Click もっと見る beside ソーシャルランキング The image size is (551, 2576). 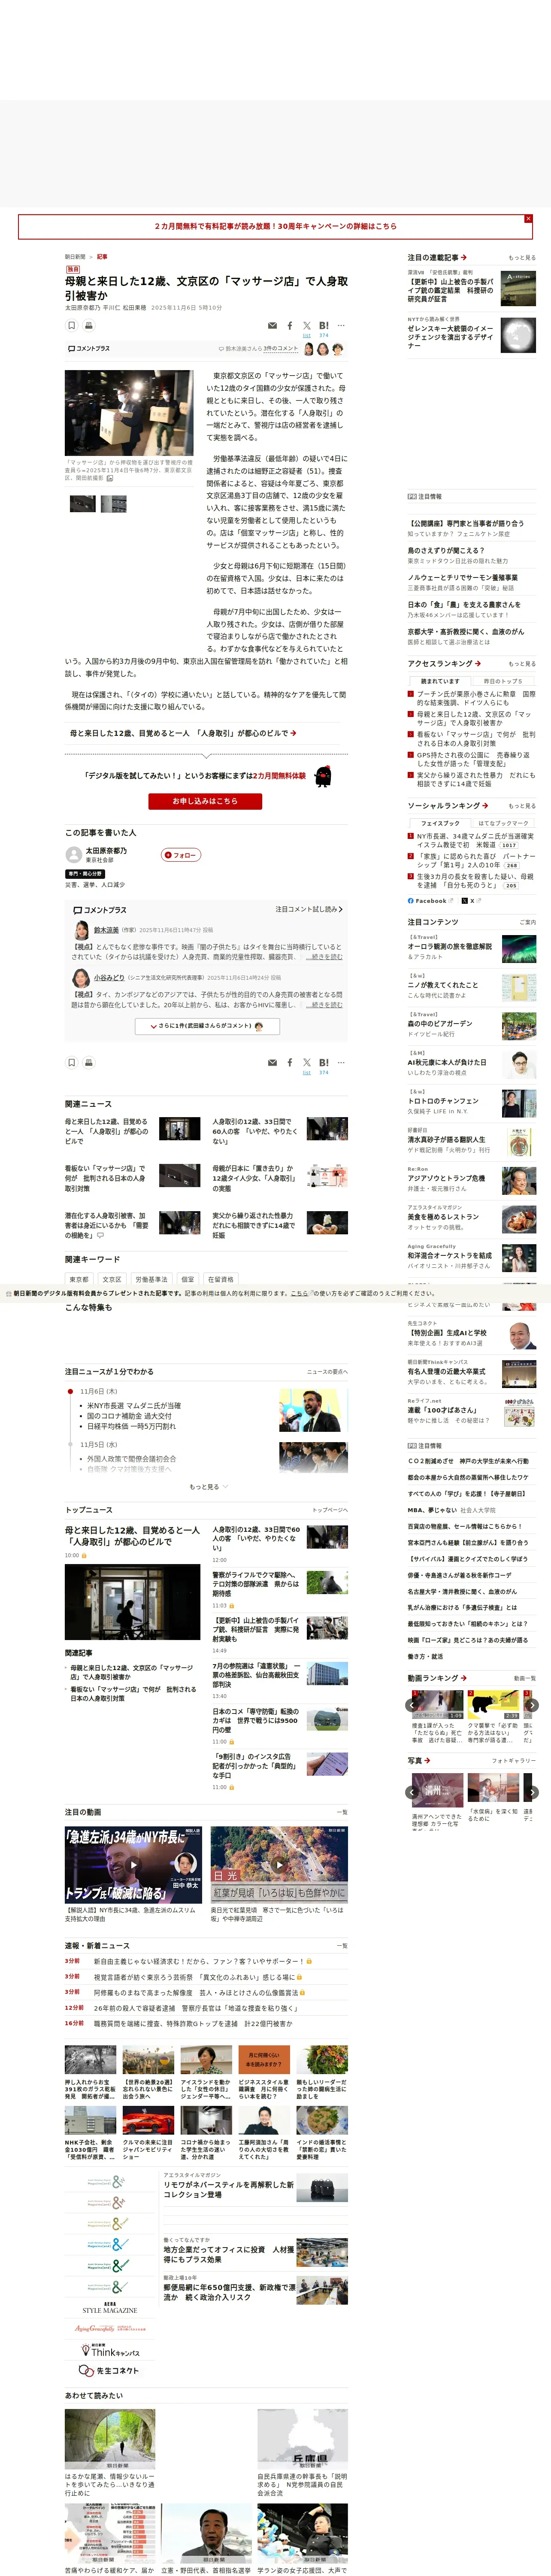[521, 806]
